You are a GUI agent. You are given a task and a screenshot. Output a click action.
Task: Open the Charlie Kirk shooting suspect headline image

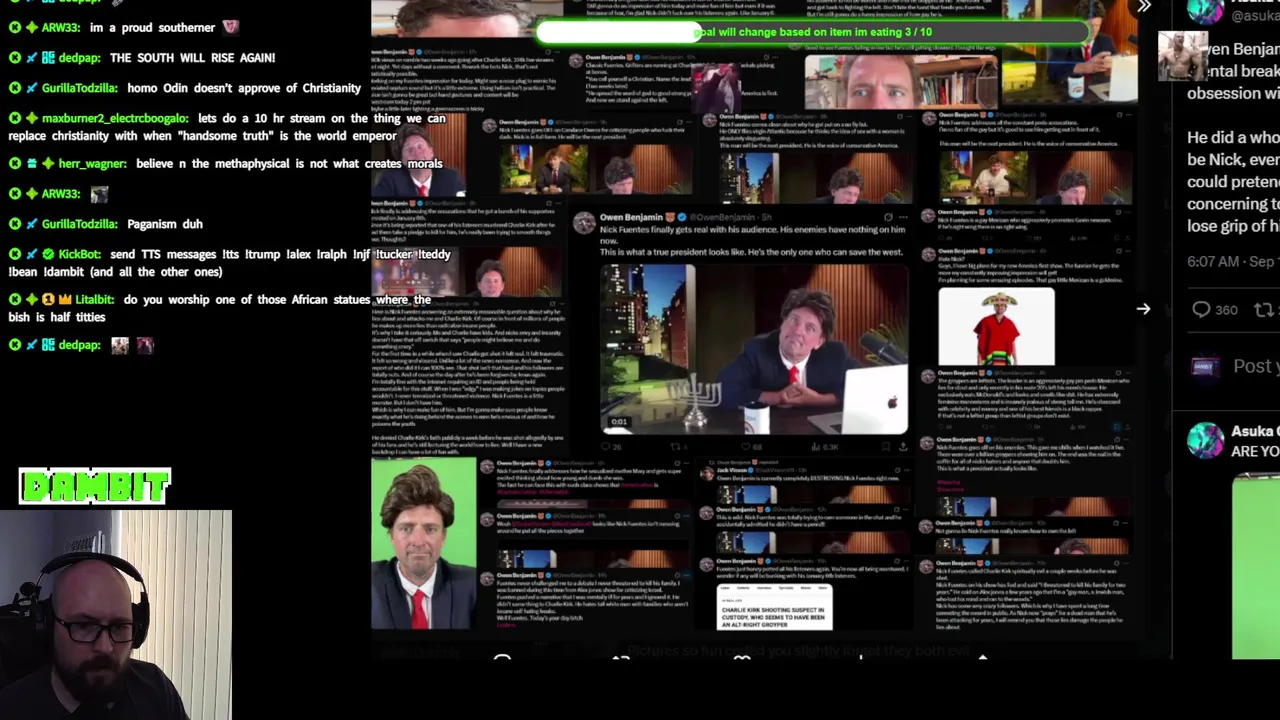point(775,606)
